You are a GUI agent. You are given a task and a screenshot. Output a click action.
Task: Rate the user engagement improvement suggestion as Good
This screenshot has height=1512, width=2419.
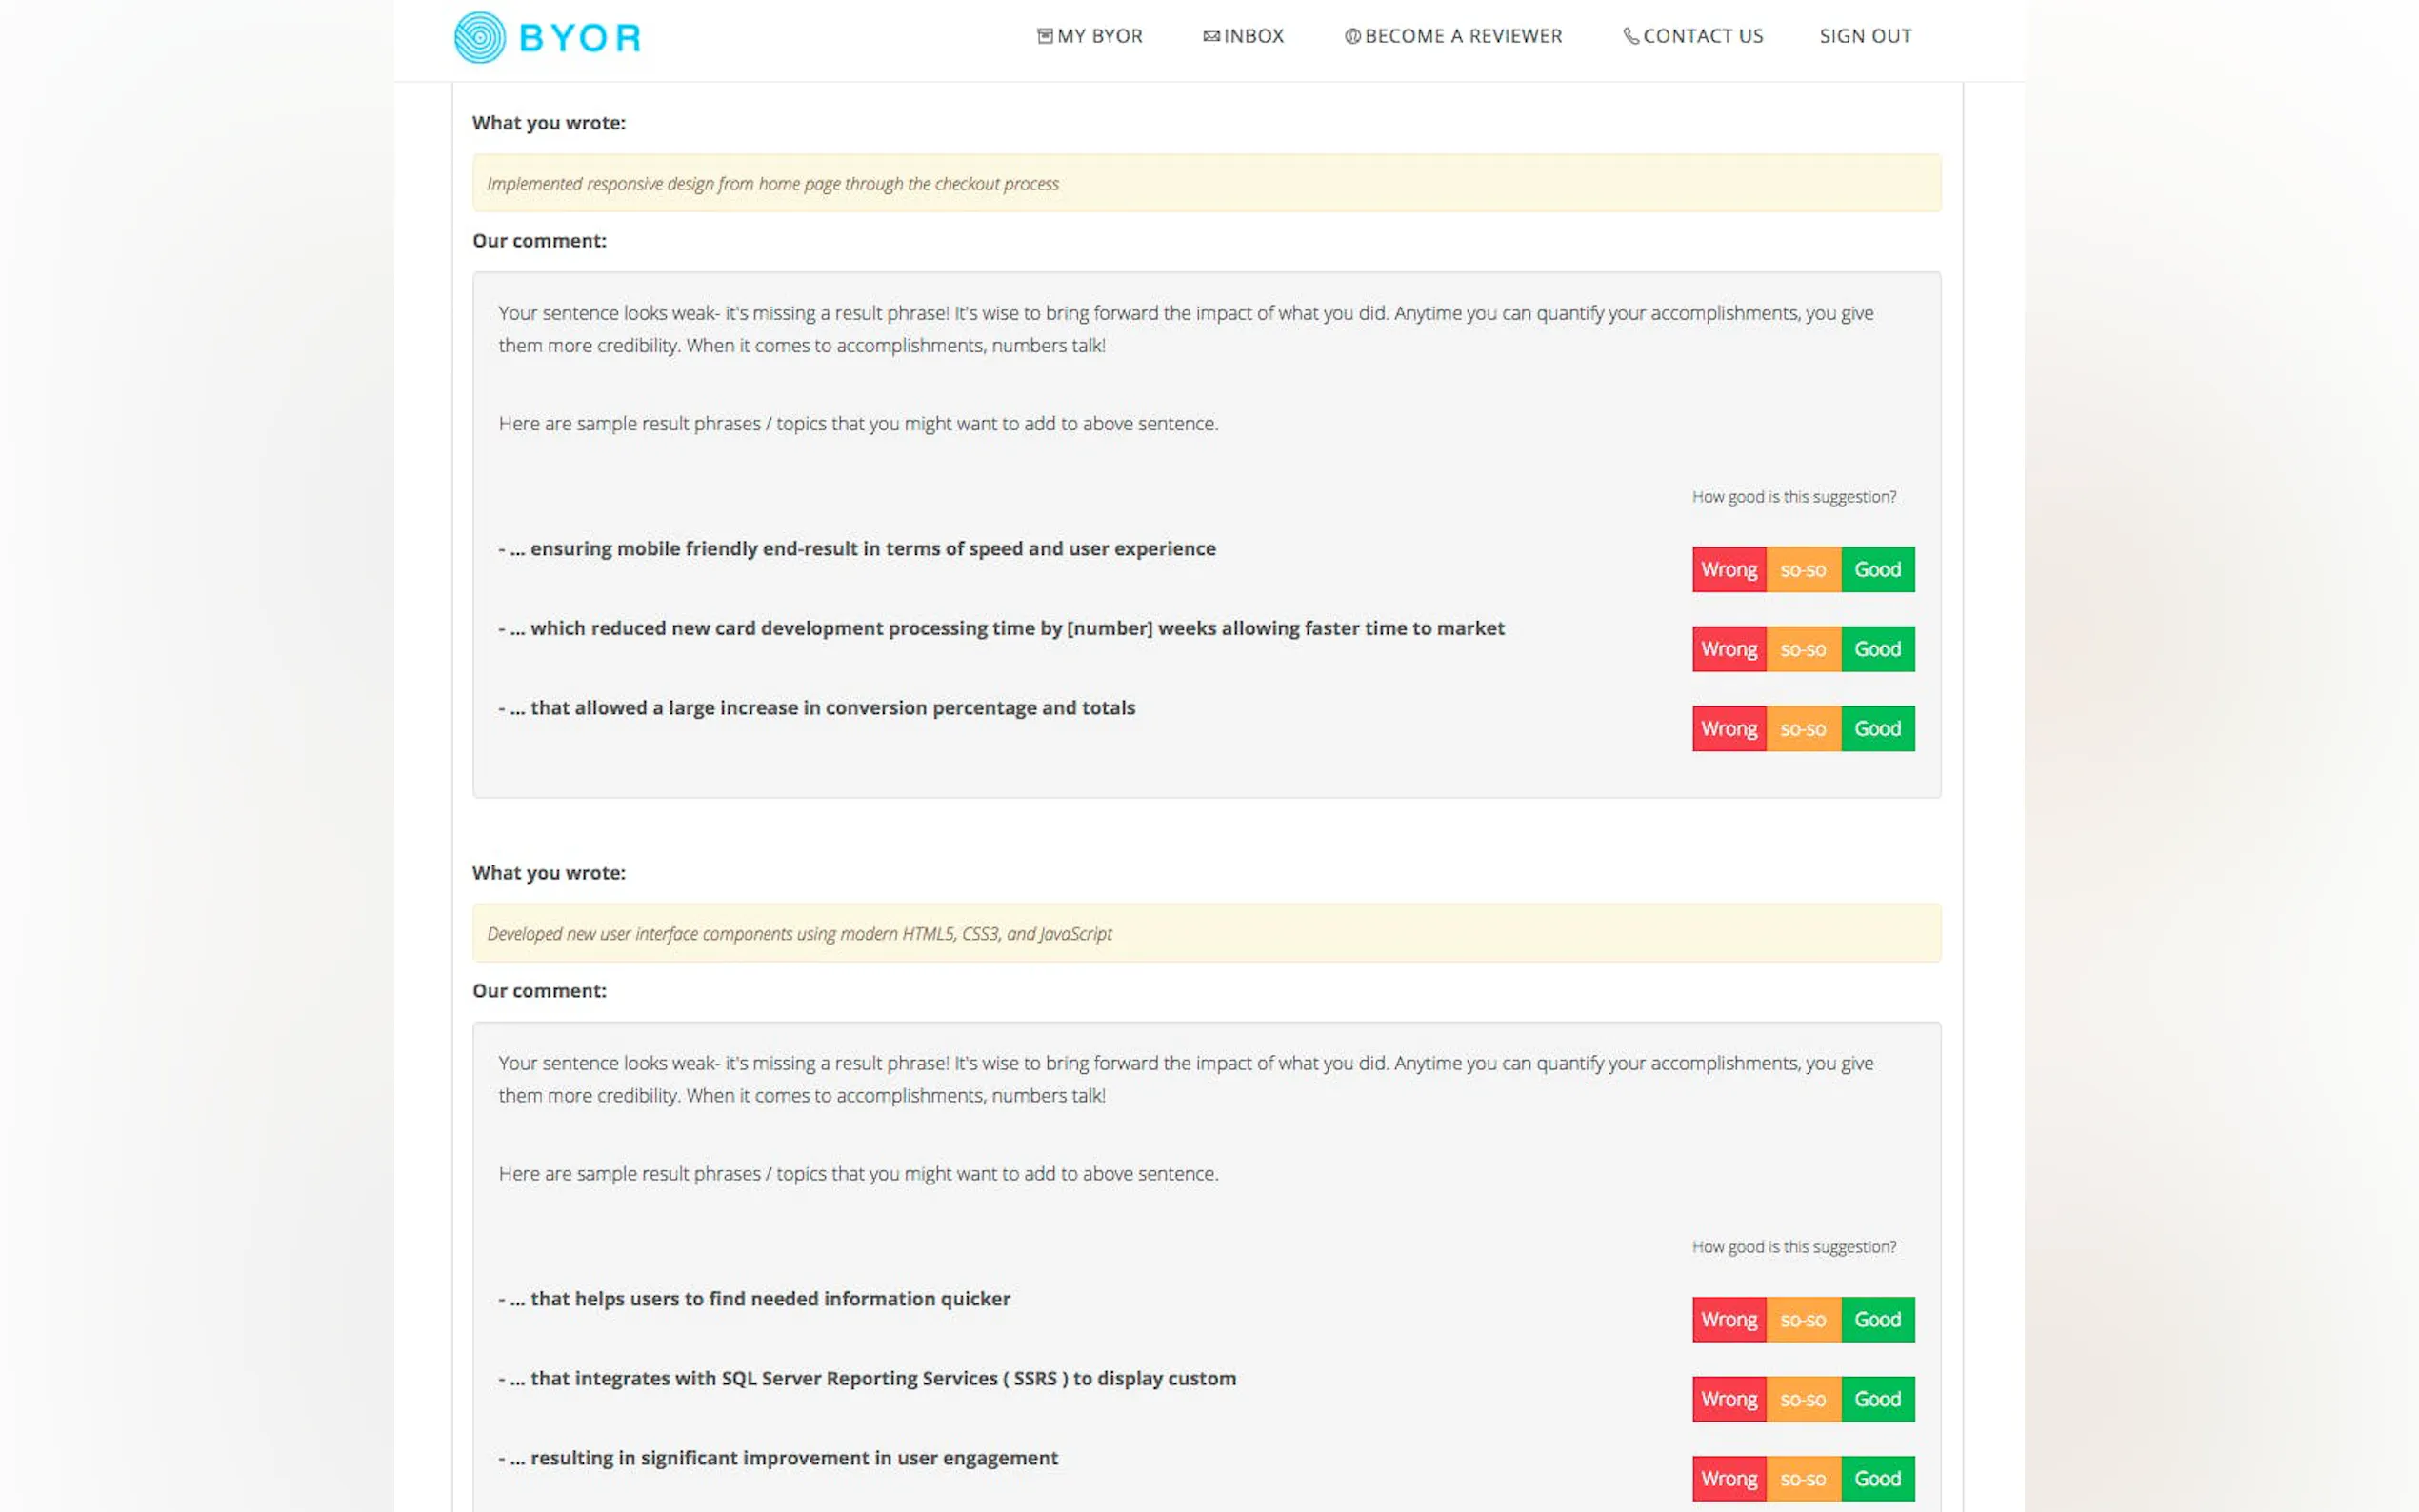(1877, 1479)
